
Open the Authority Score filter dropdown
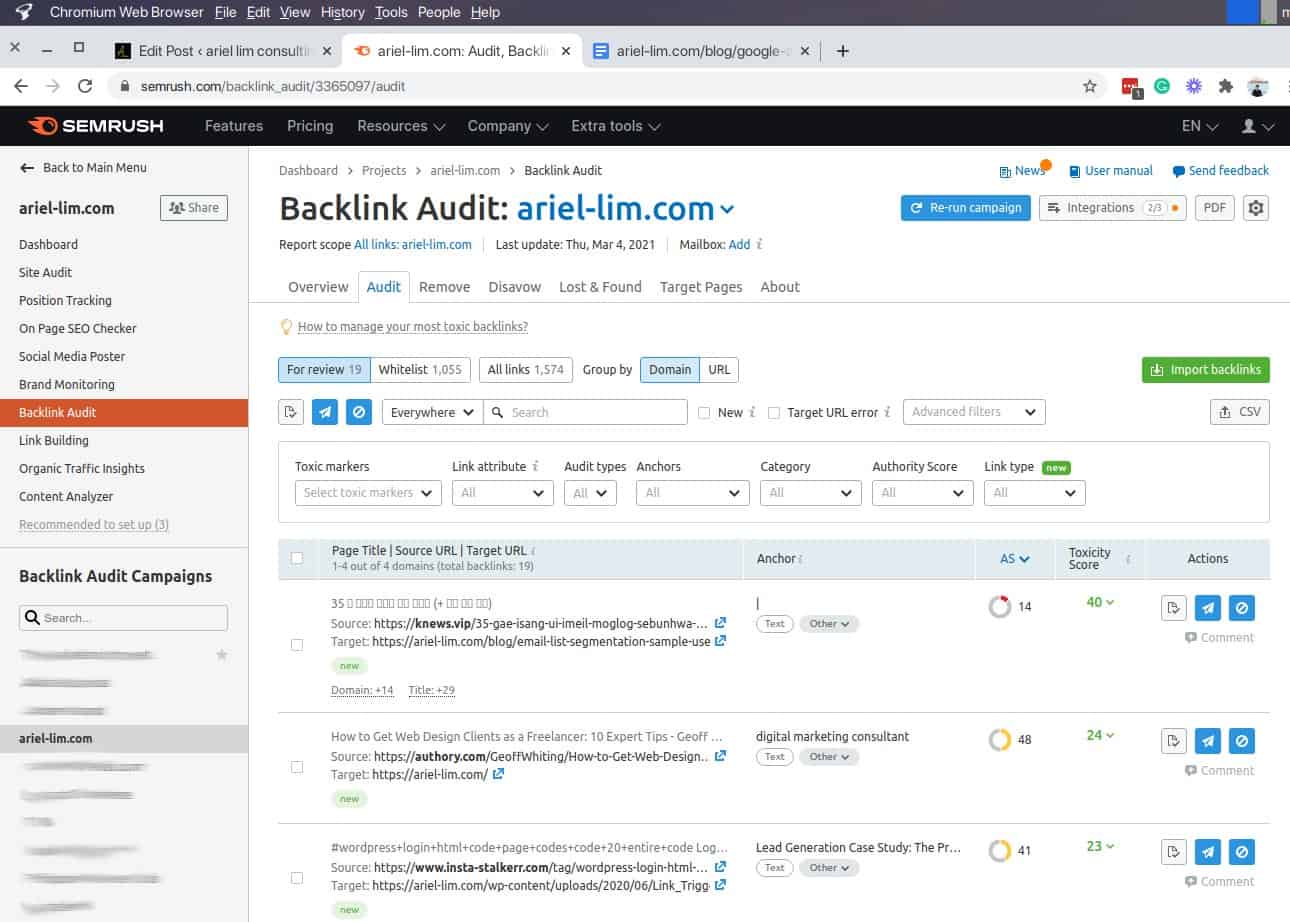(x=922, y=493)
